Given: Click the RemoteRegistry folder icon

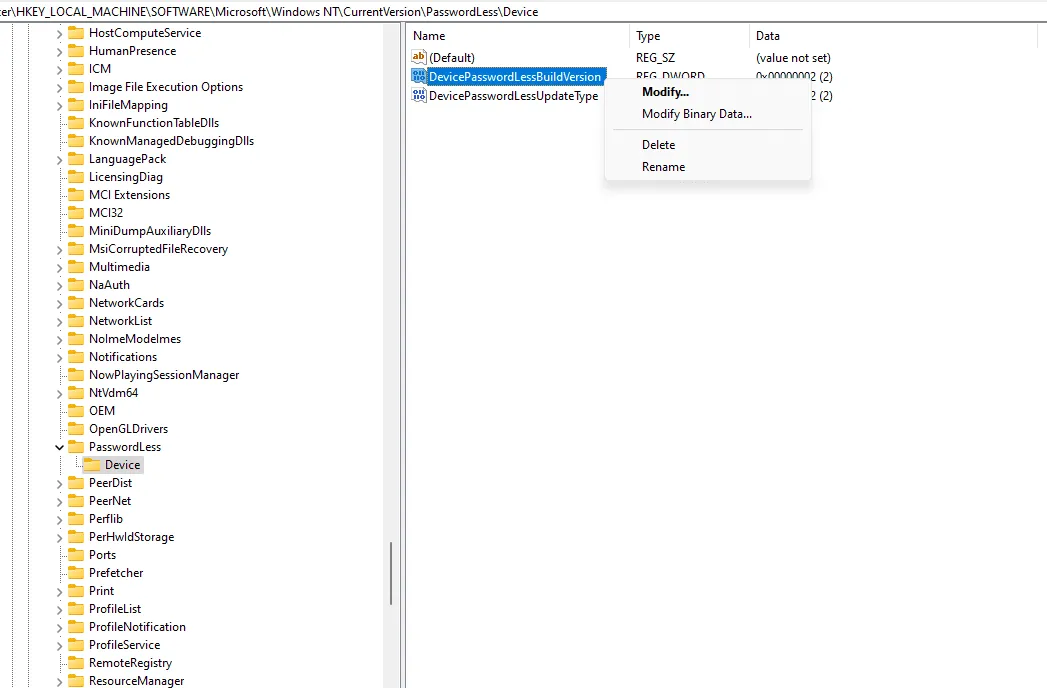Looking at the screenshot, I should click(x=77, y=663).
